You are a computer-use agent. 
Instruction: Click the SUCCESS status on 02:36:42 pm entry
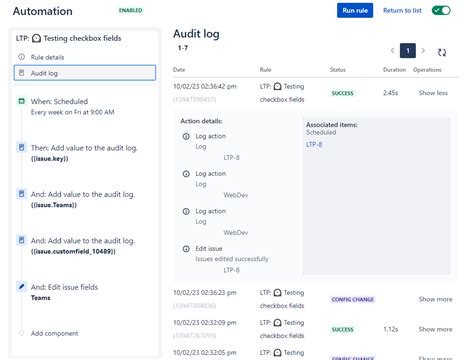click(x=342, y=93)
